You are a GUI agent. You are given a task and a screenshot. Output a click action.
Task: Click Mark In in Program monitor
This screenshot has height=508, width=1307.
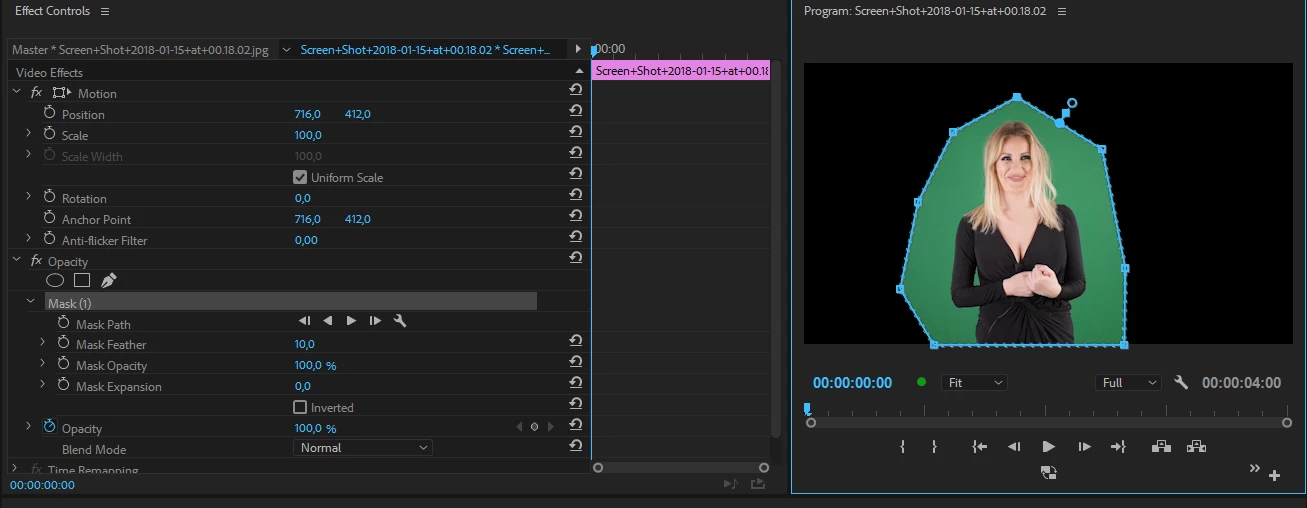coord(902,447)
